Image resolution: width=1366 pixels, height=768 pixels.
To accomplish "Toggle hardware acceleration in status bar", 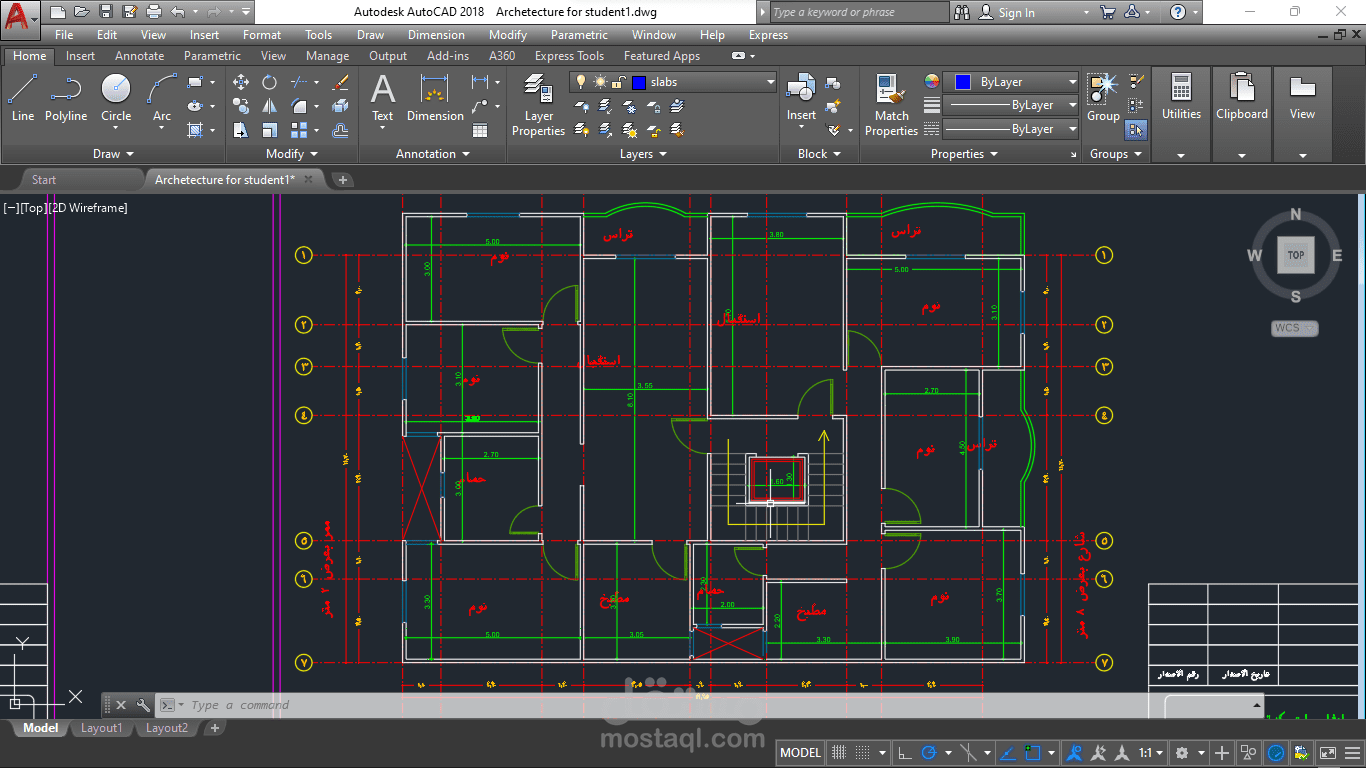I will tap(1276, 753).
